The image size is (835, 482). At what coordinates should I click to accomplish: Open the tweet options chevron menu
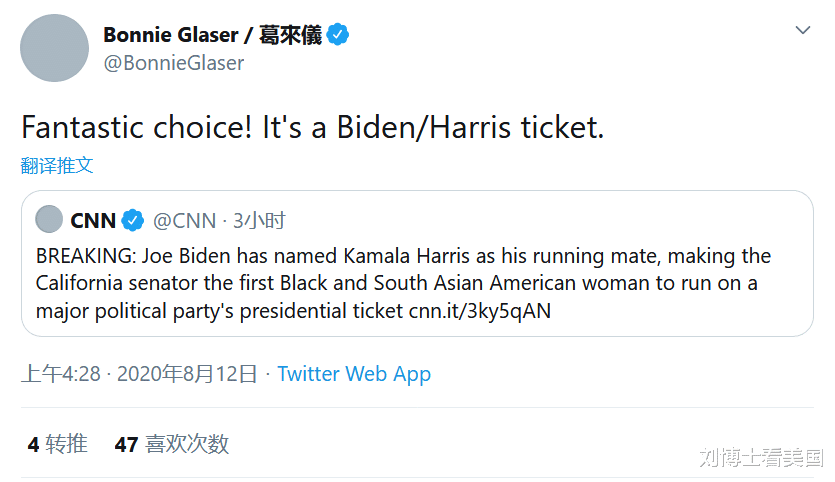(x=803, y=31)
